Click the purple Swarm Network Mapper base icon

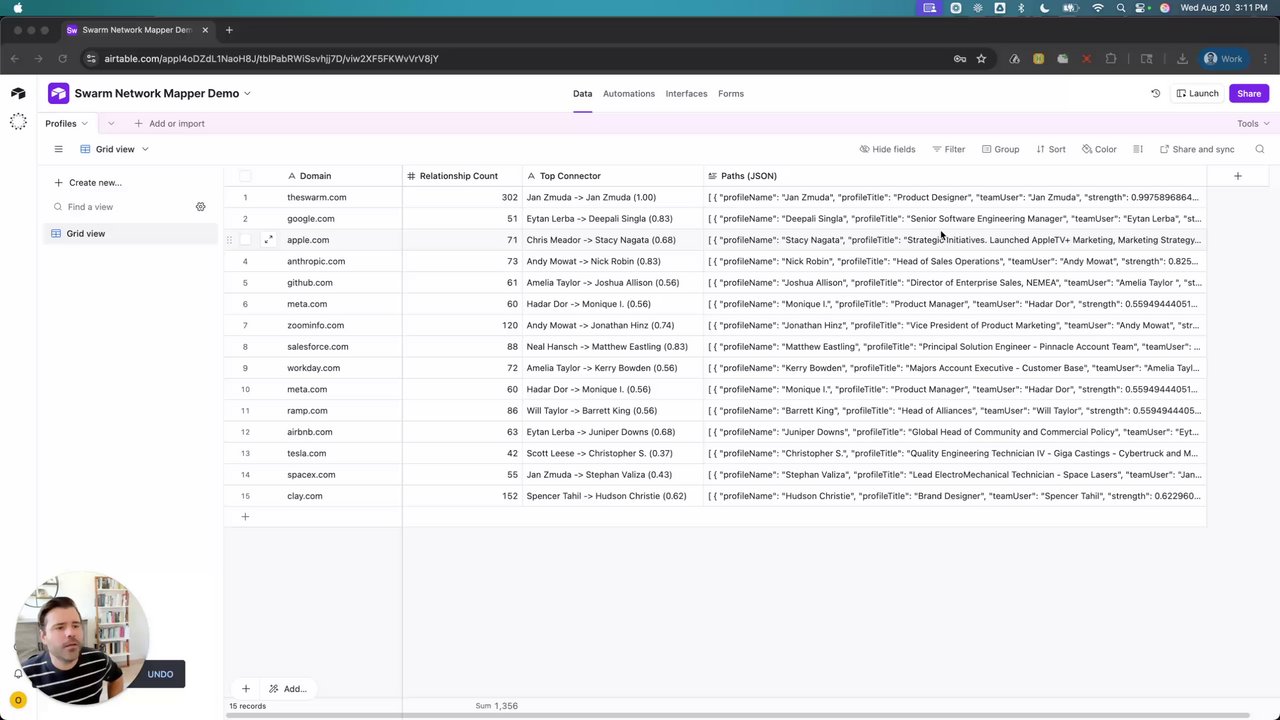[x=58, y=93]
